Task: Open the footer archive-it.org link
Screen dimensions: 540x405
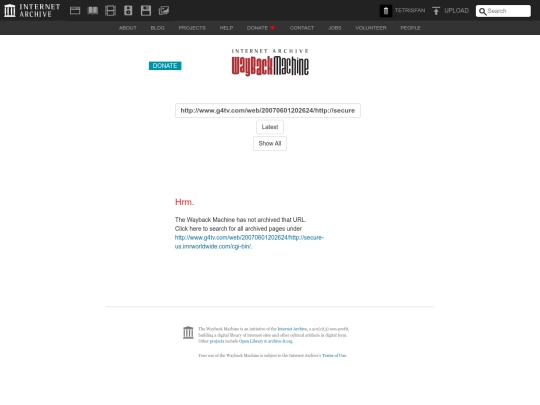Action: [280, 341]
